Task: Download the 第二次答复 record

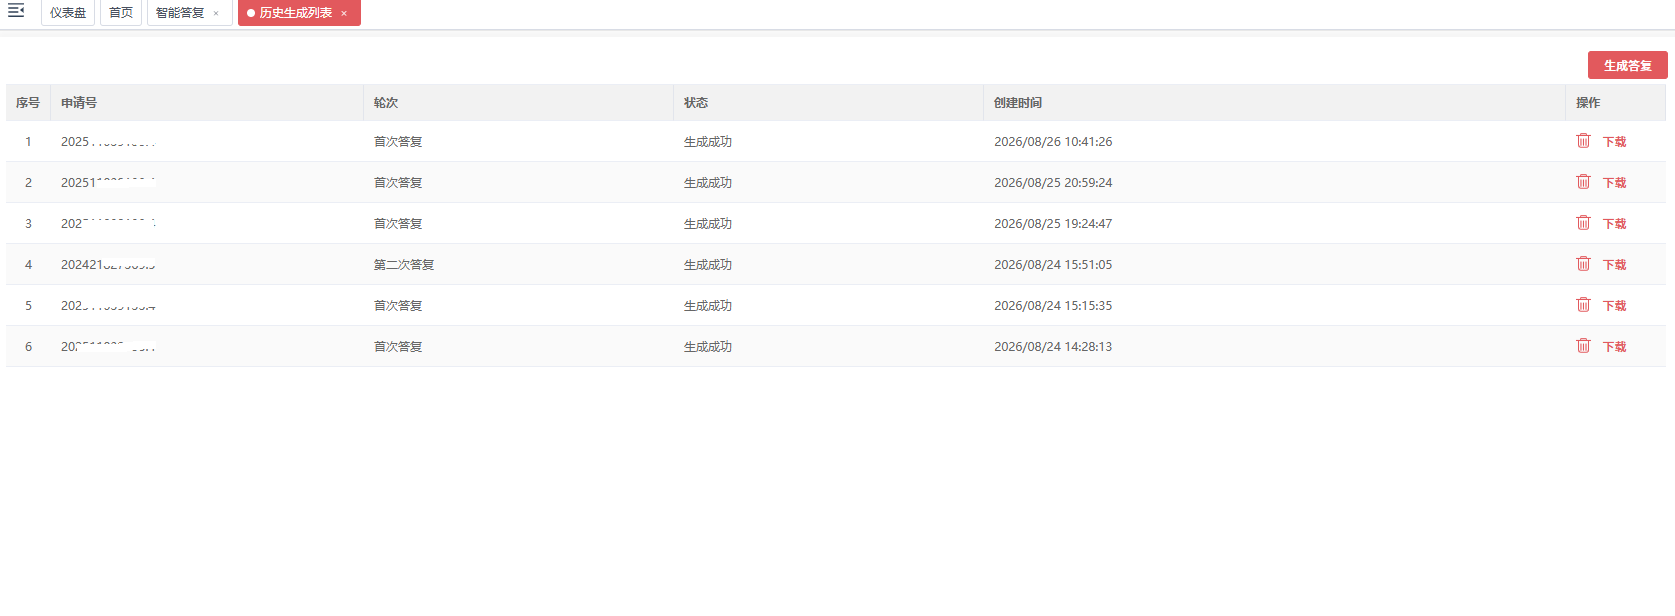Action: point(1614,265)
